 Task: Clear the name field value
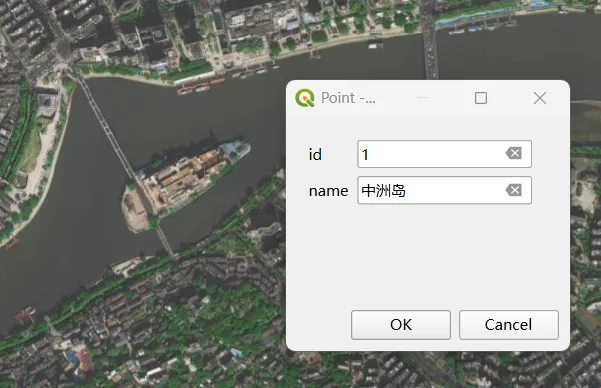coord(514,190)
